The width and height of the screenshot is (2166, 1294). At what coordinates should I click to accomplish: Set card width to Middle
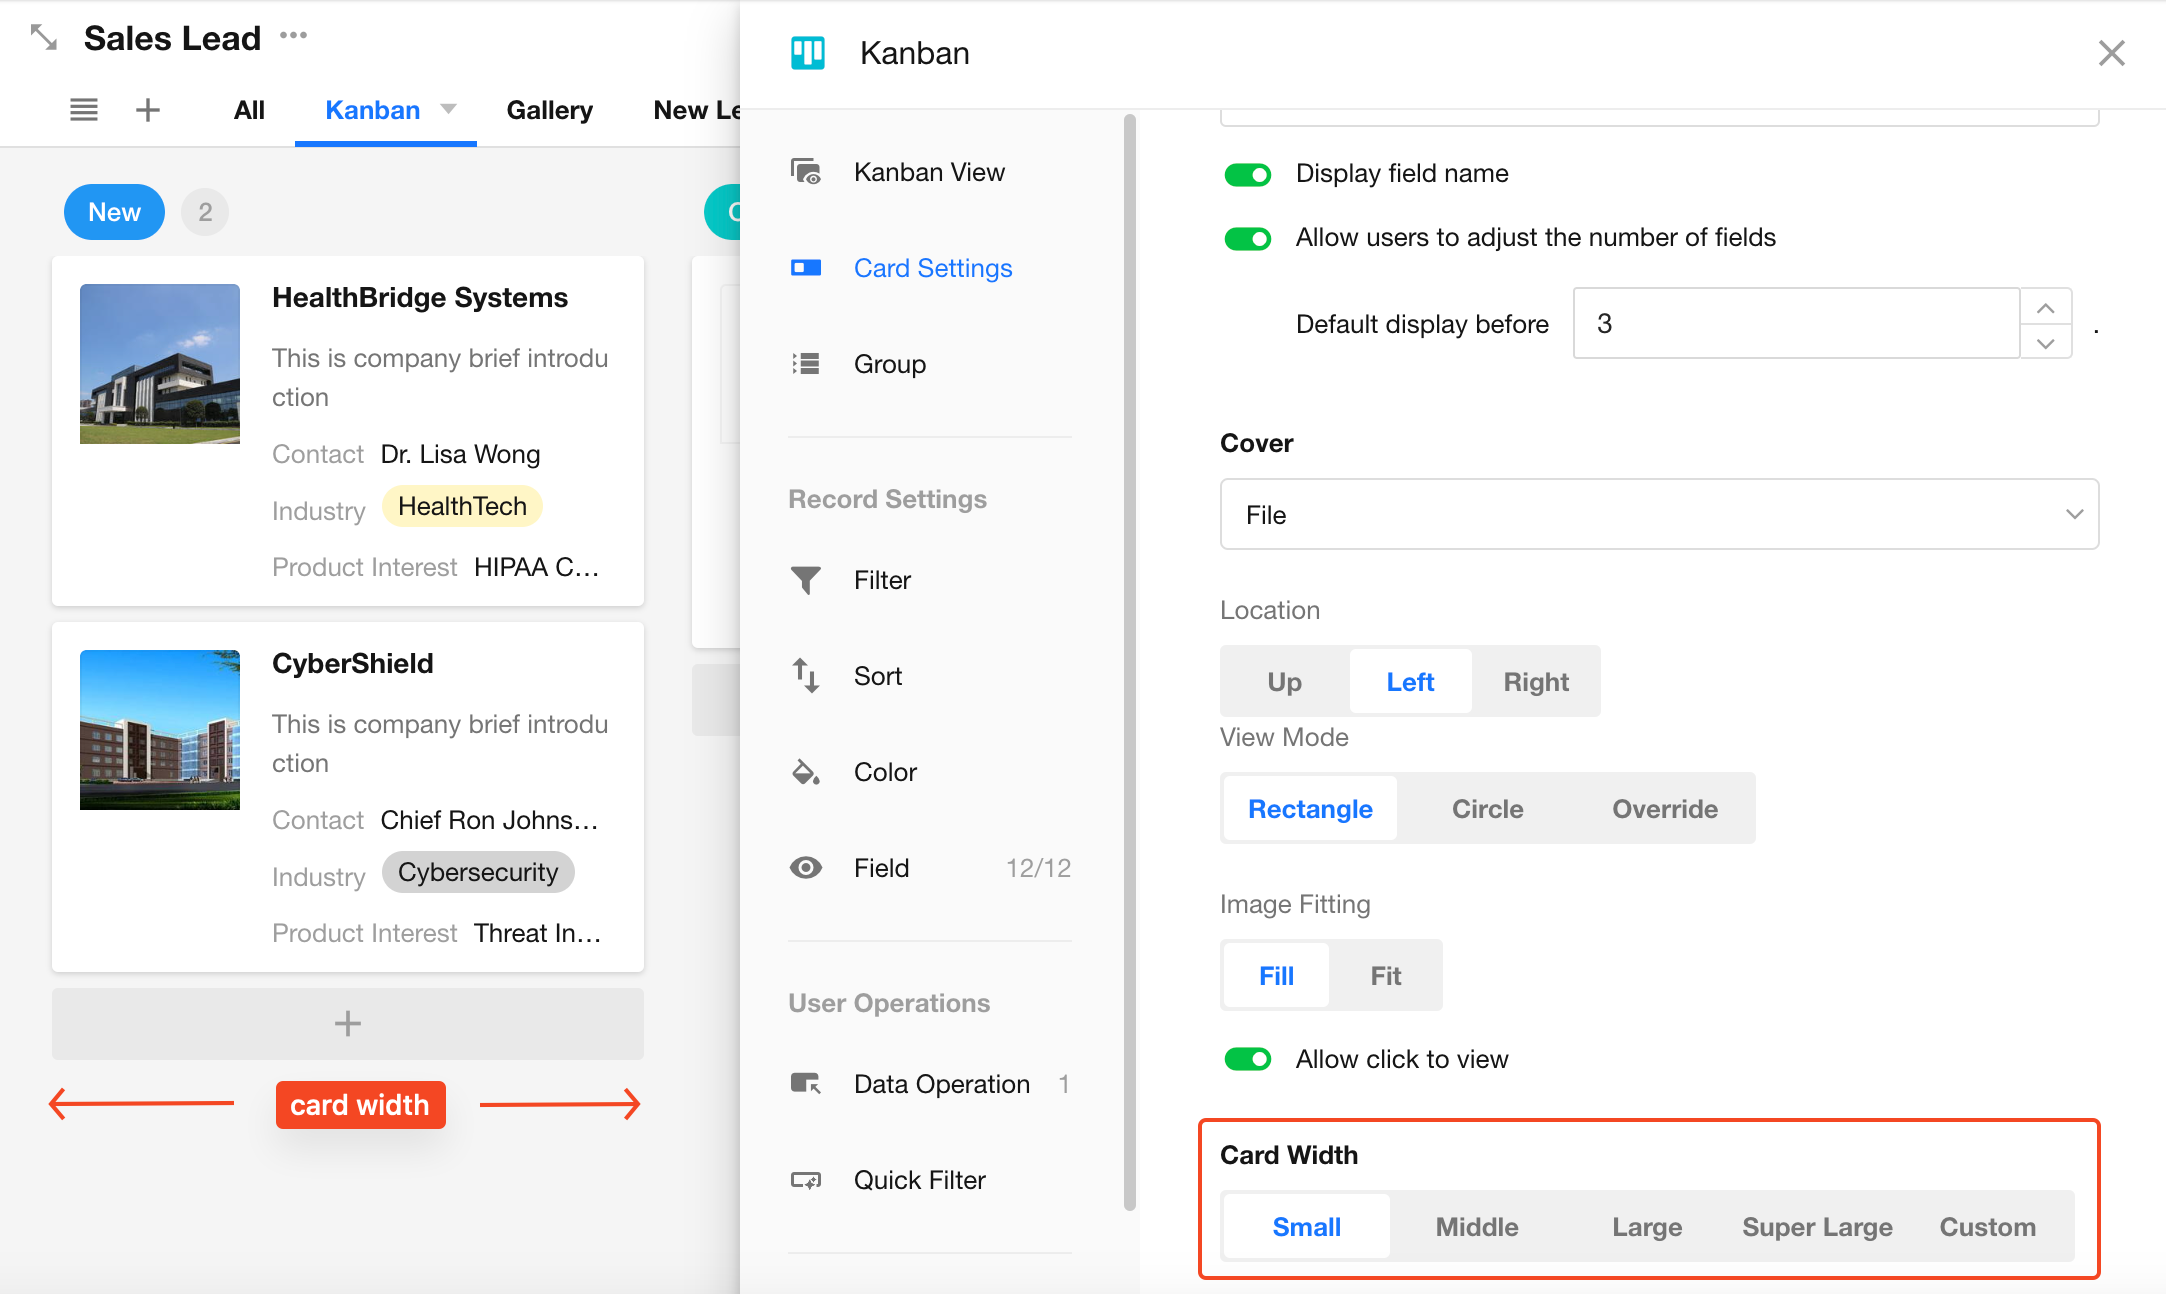1476,1227
